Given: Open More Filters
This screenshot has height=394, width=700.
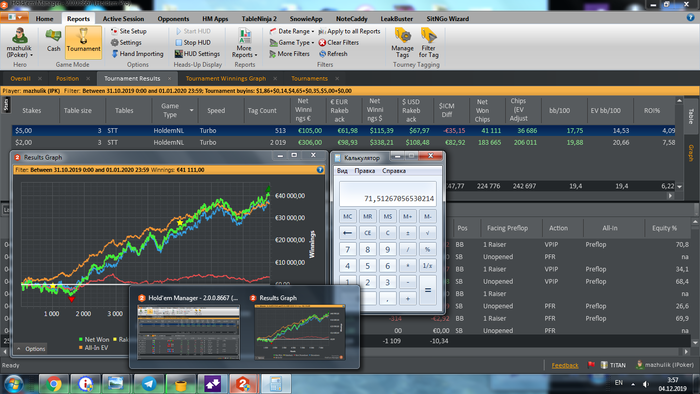Looking at the screenshot, I should pyautogui.click(x=289, y=54).
